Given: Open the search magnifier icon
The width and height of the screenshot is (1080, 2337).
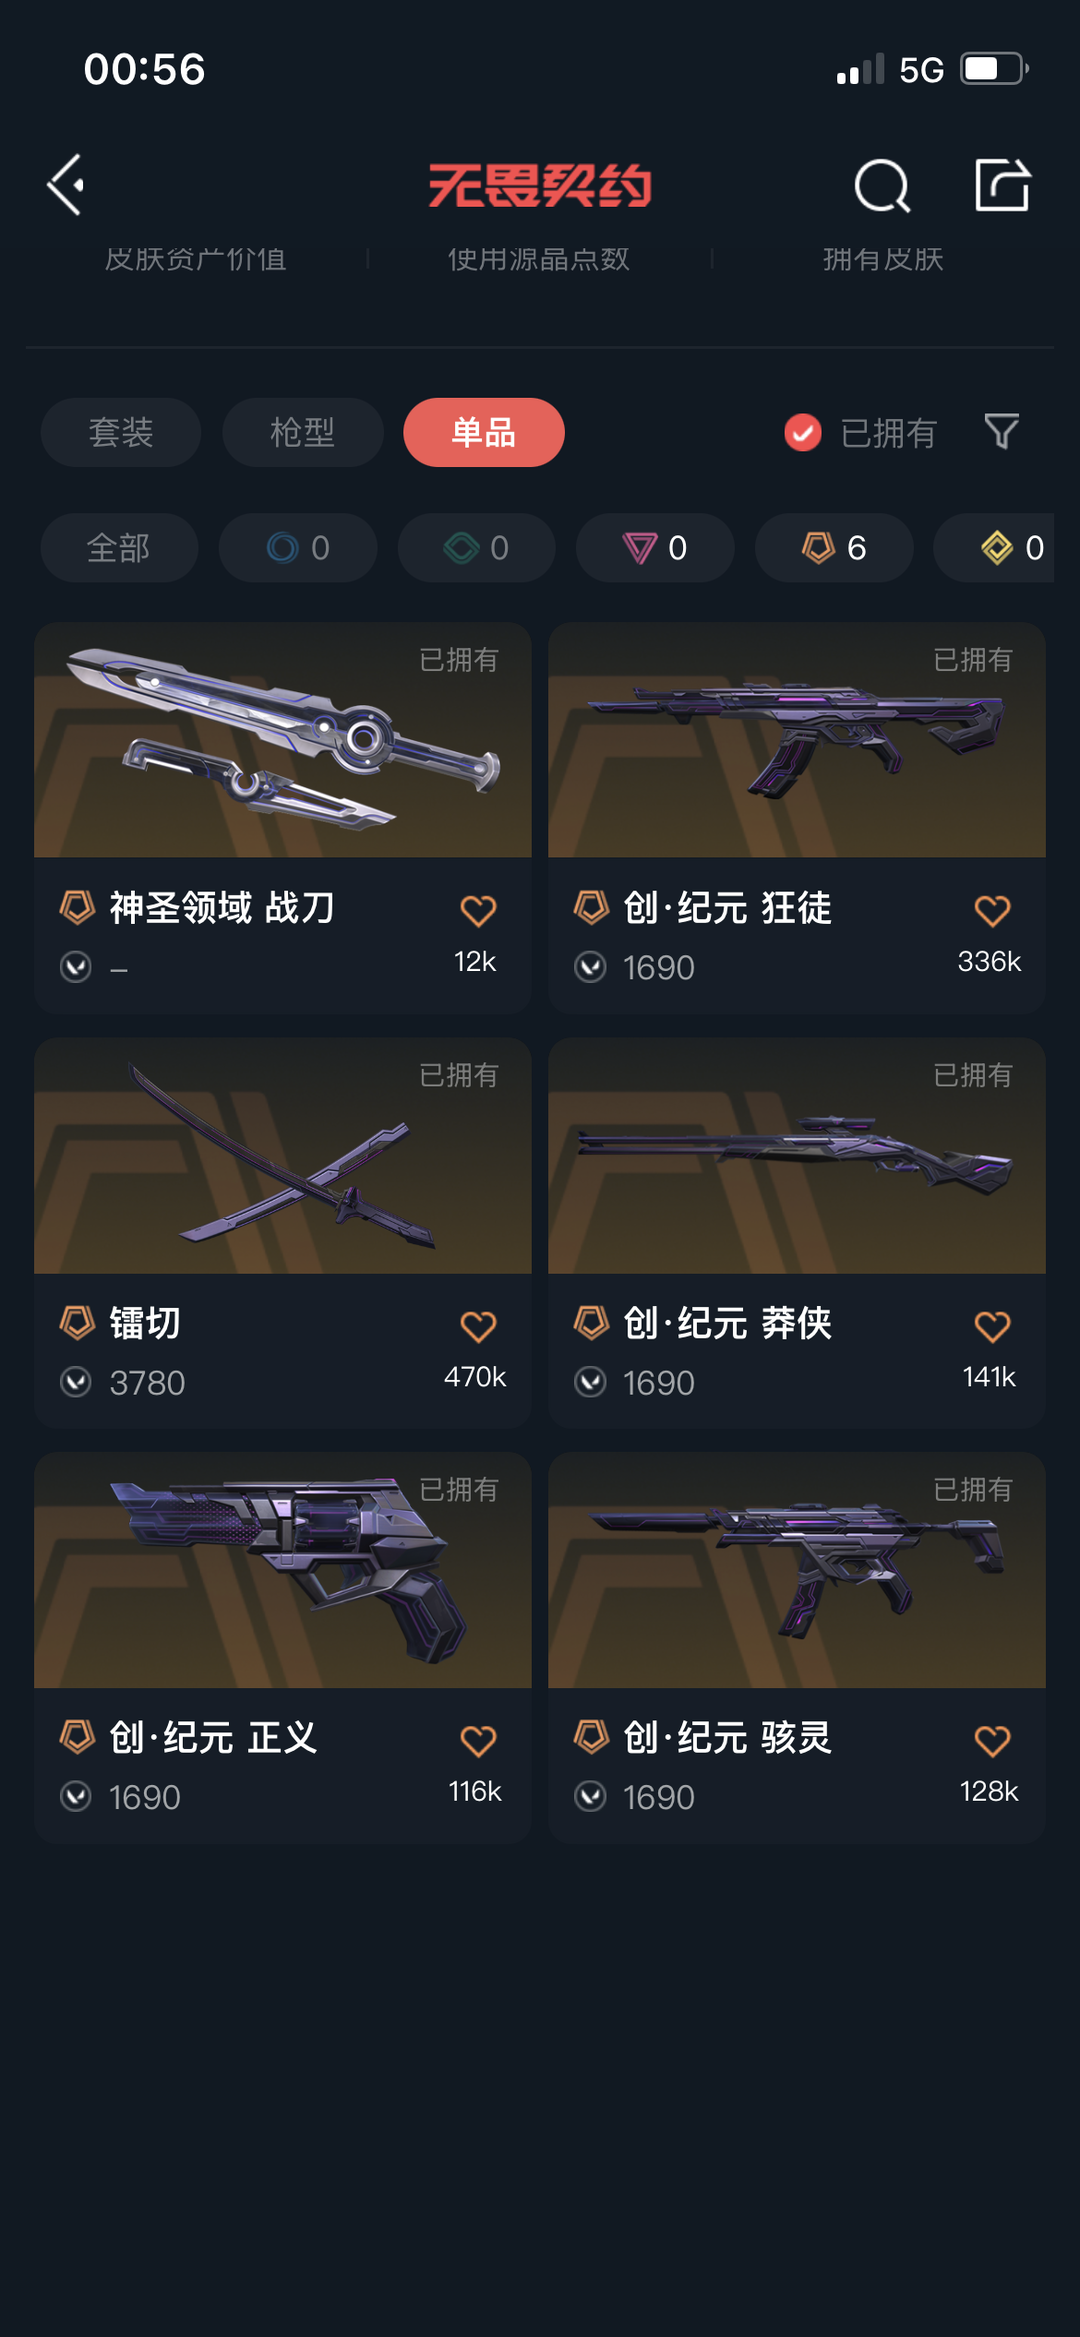Looking at the screenshot, I should click(882, 186).
